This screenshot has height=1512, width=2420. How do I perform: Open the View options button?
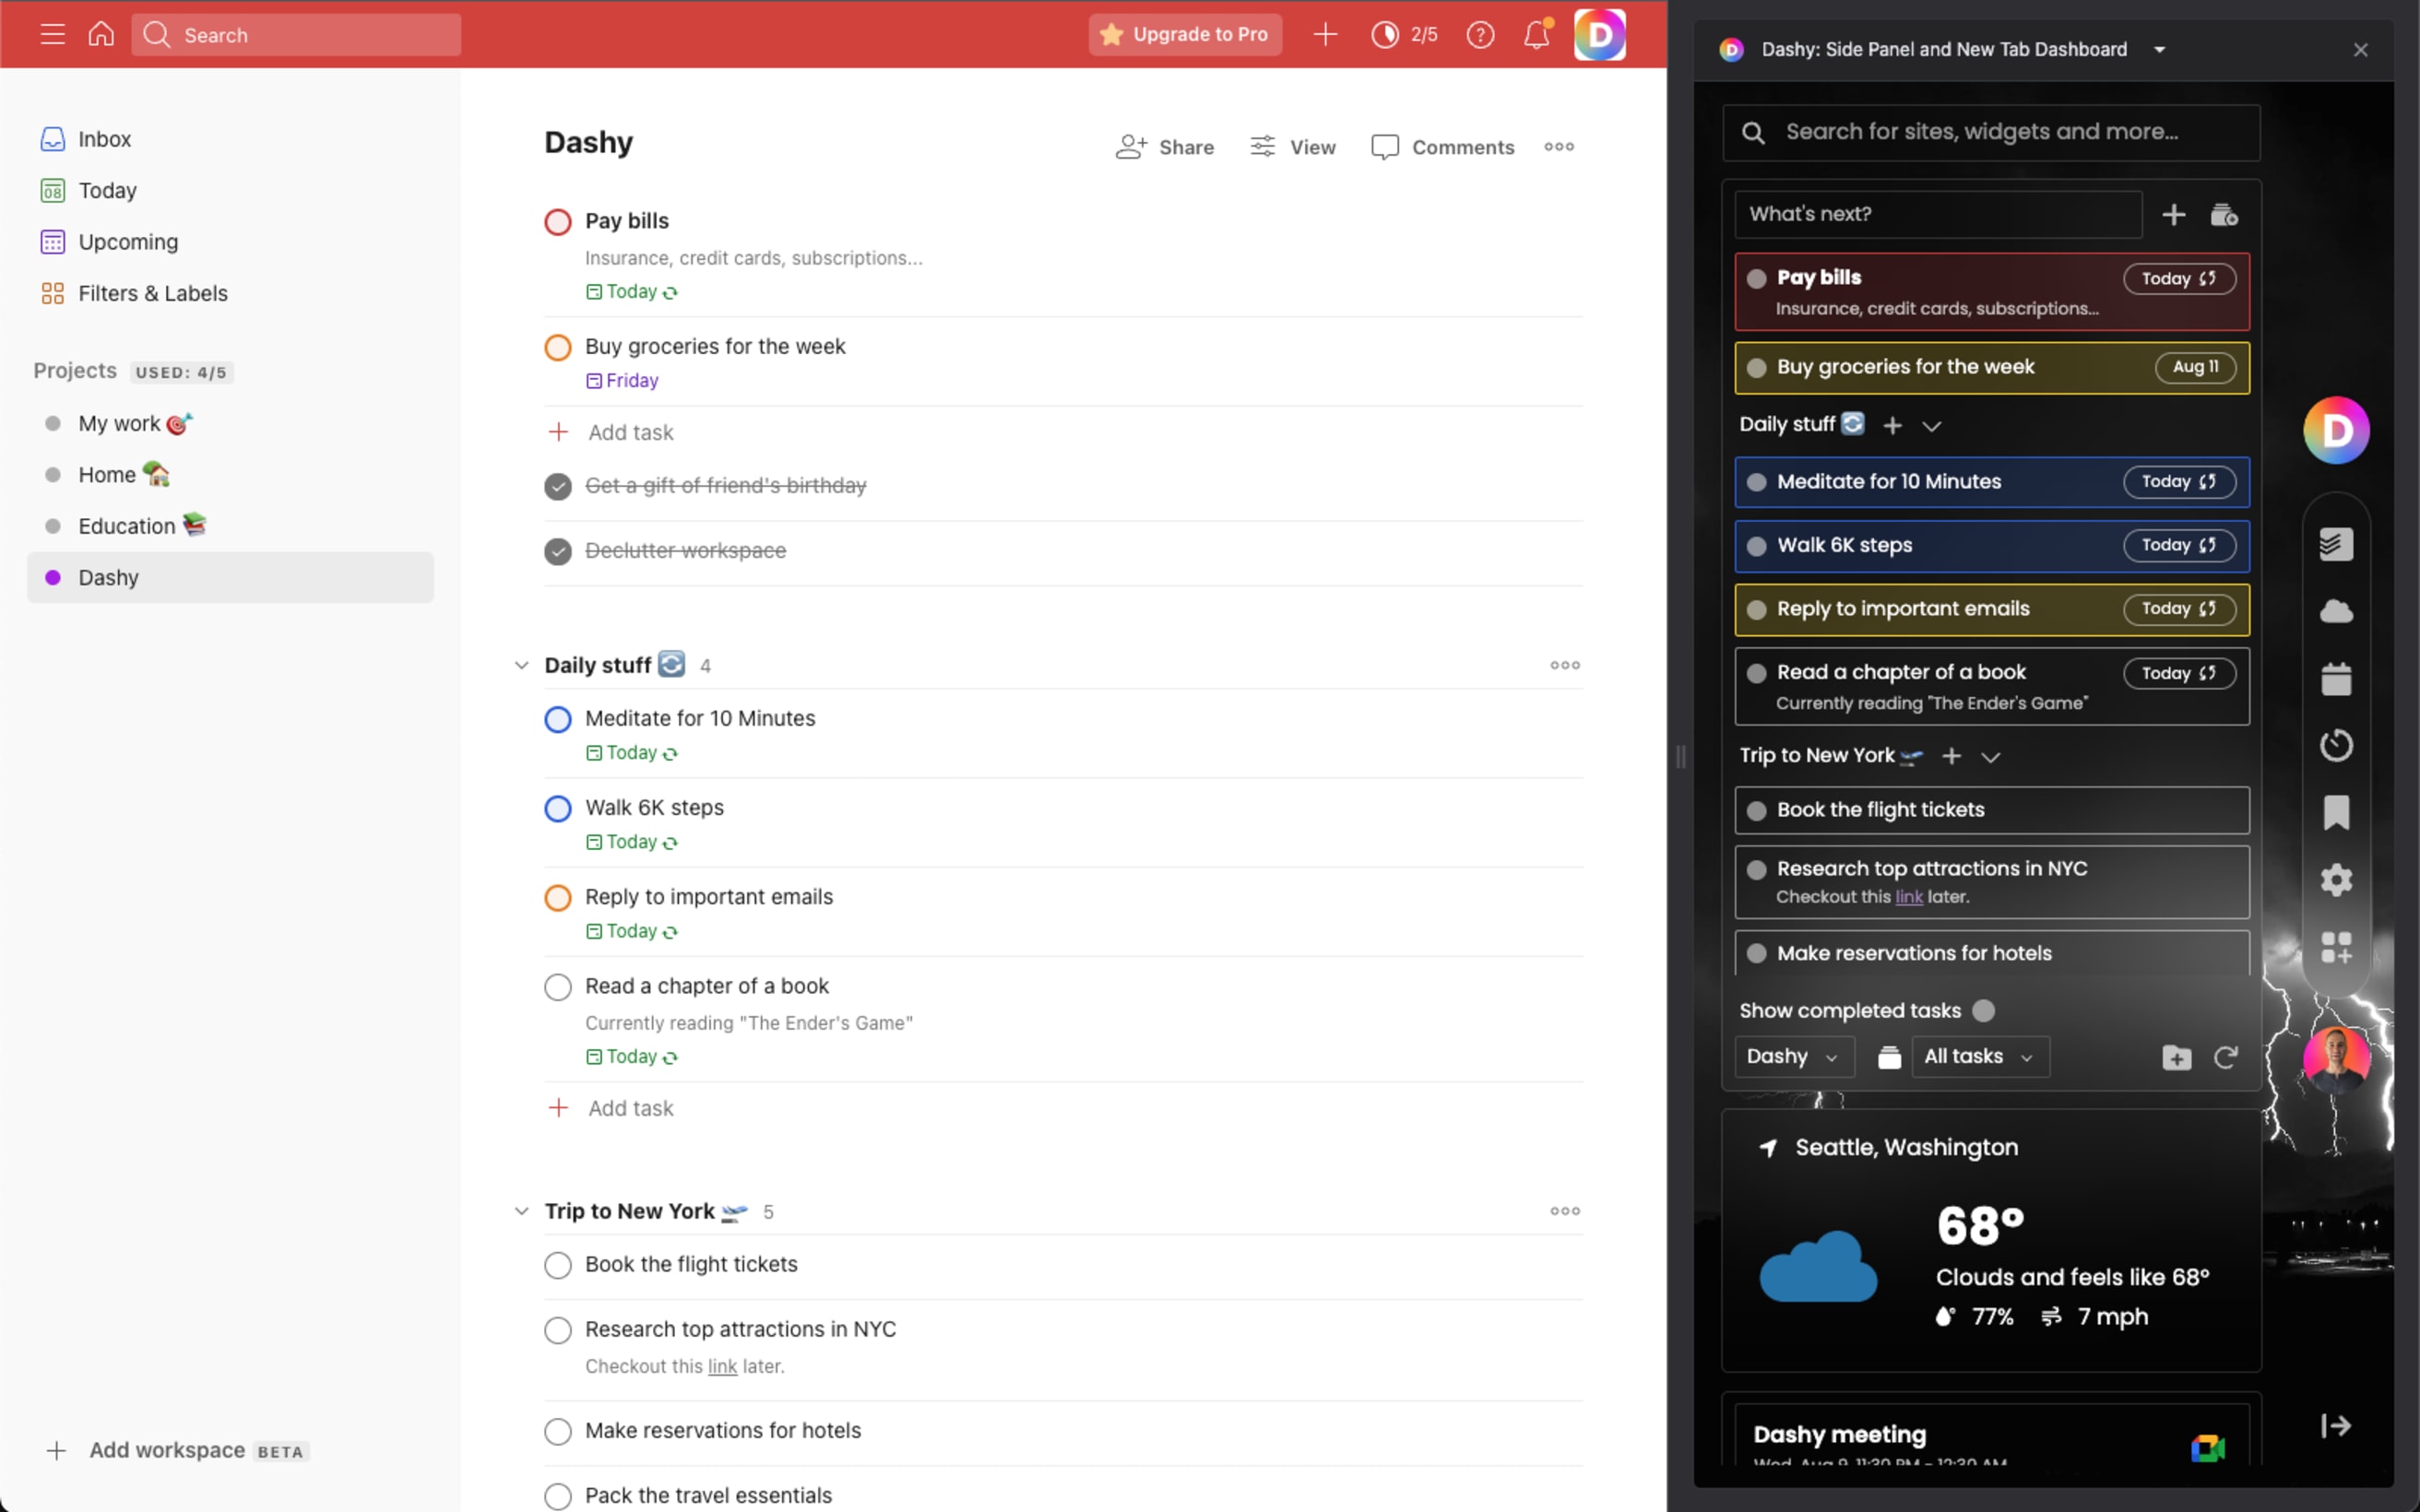click(x=1292, y=147)
